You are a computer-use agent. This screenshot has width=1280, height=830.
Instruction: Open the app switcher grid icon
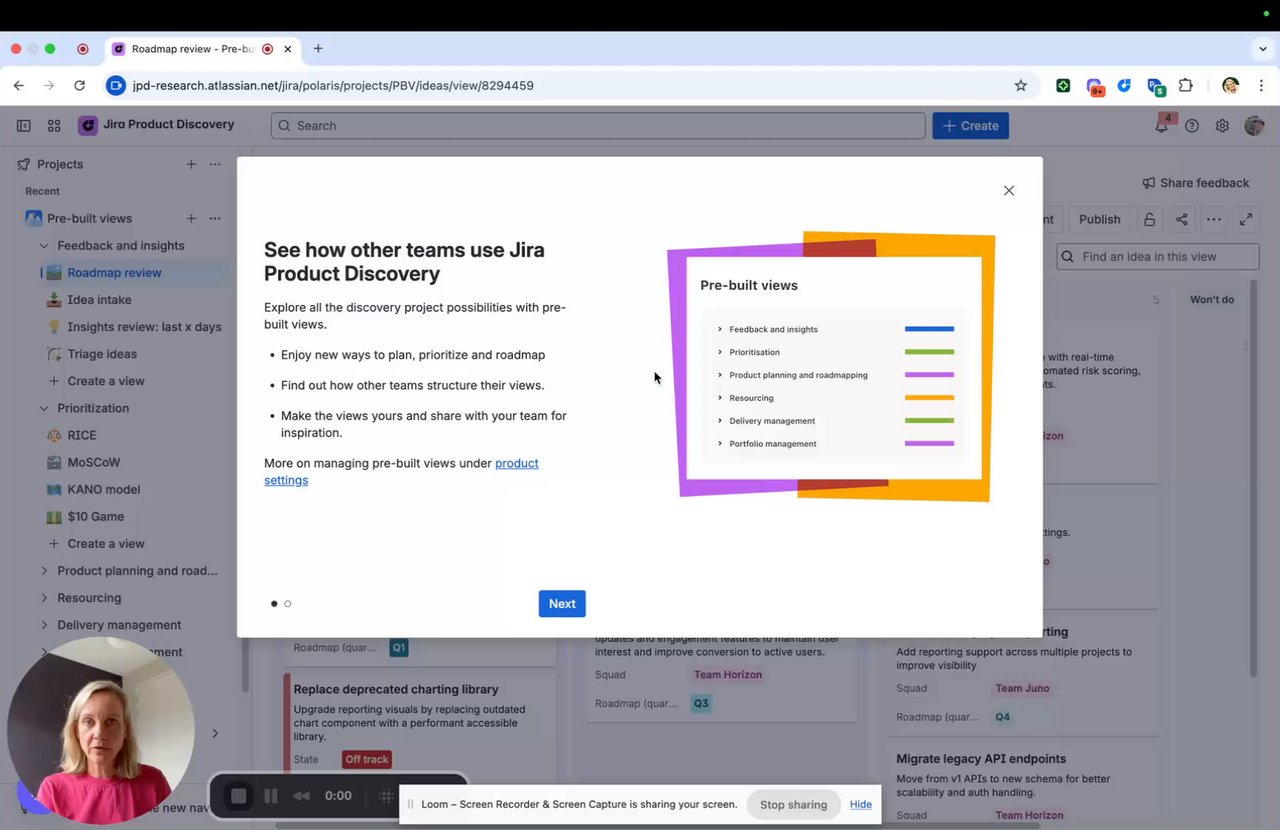[x=54, y=126]
